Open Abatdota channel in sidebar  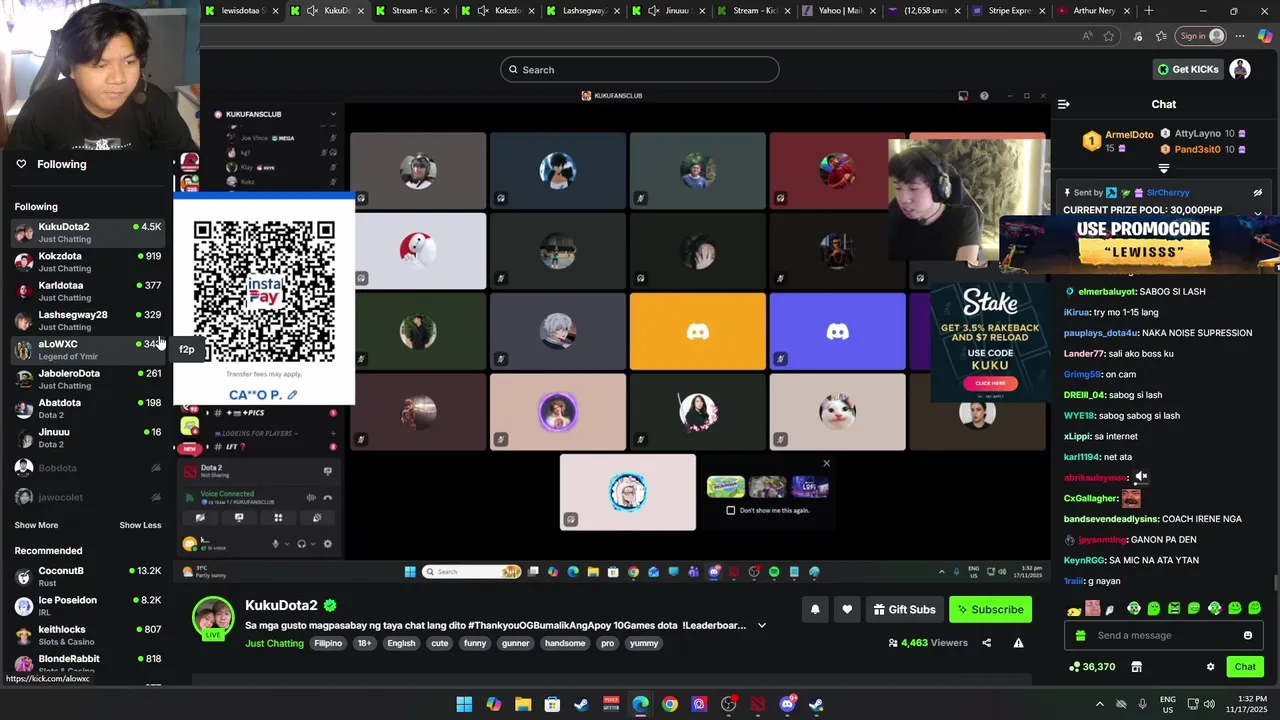tap(87, 408)
